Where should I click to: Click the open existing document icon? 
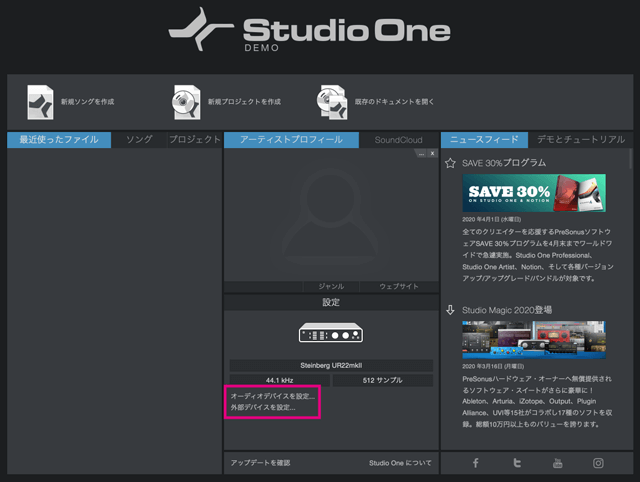[x=332, y=102]
